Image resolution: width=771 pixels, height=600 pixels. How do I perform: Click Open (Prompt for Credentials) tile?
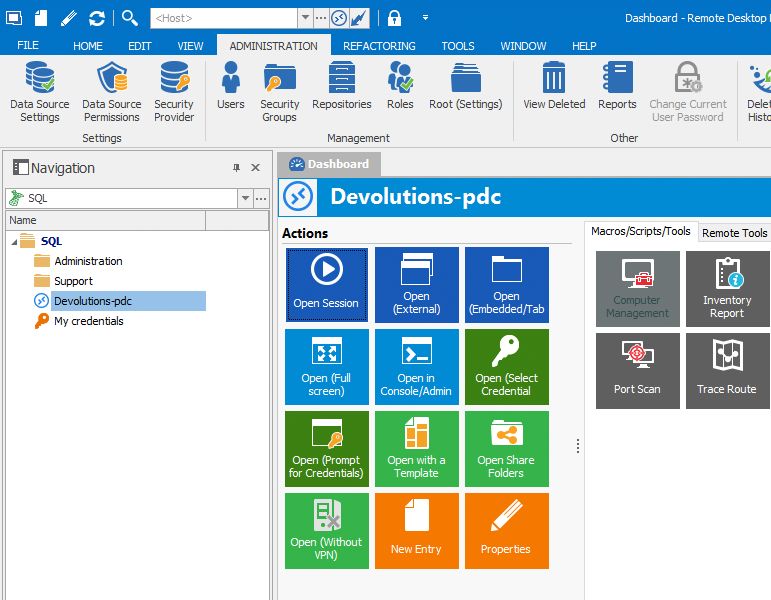tap(326, 449)
